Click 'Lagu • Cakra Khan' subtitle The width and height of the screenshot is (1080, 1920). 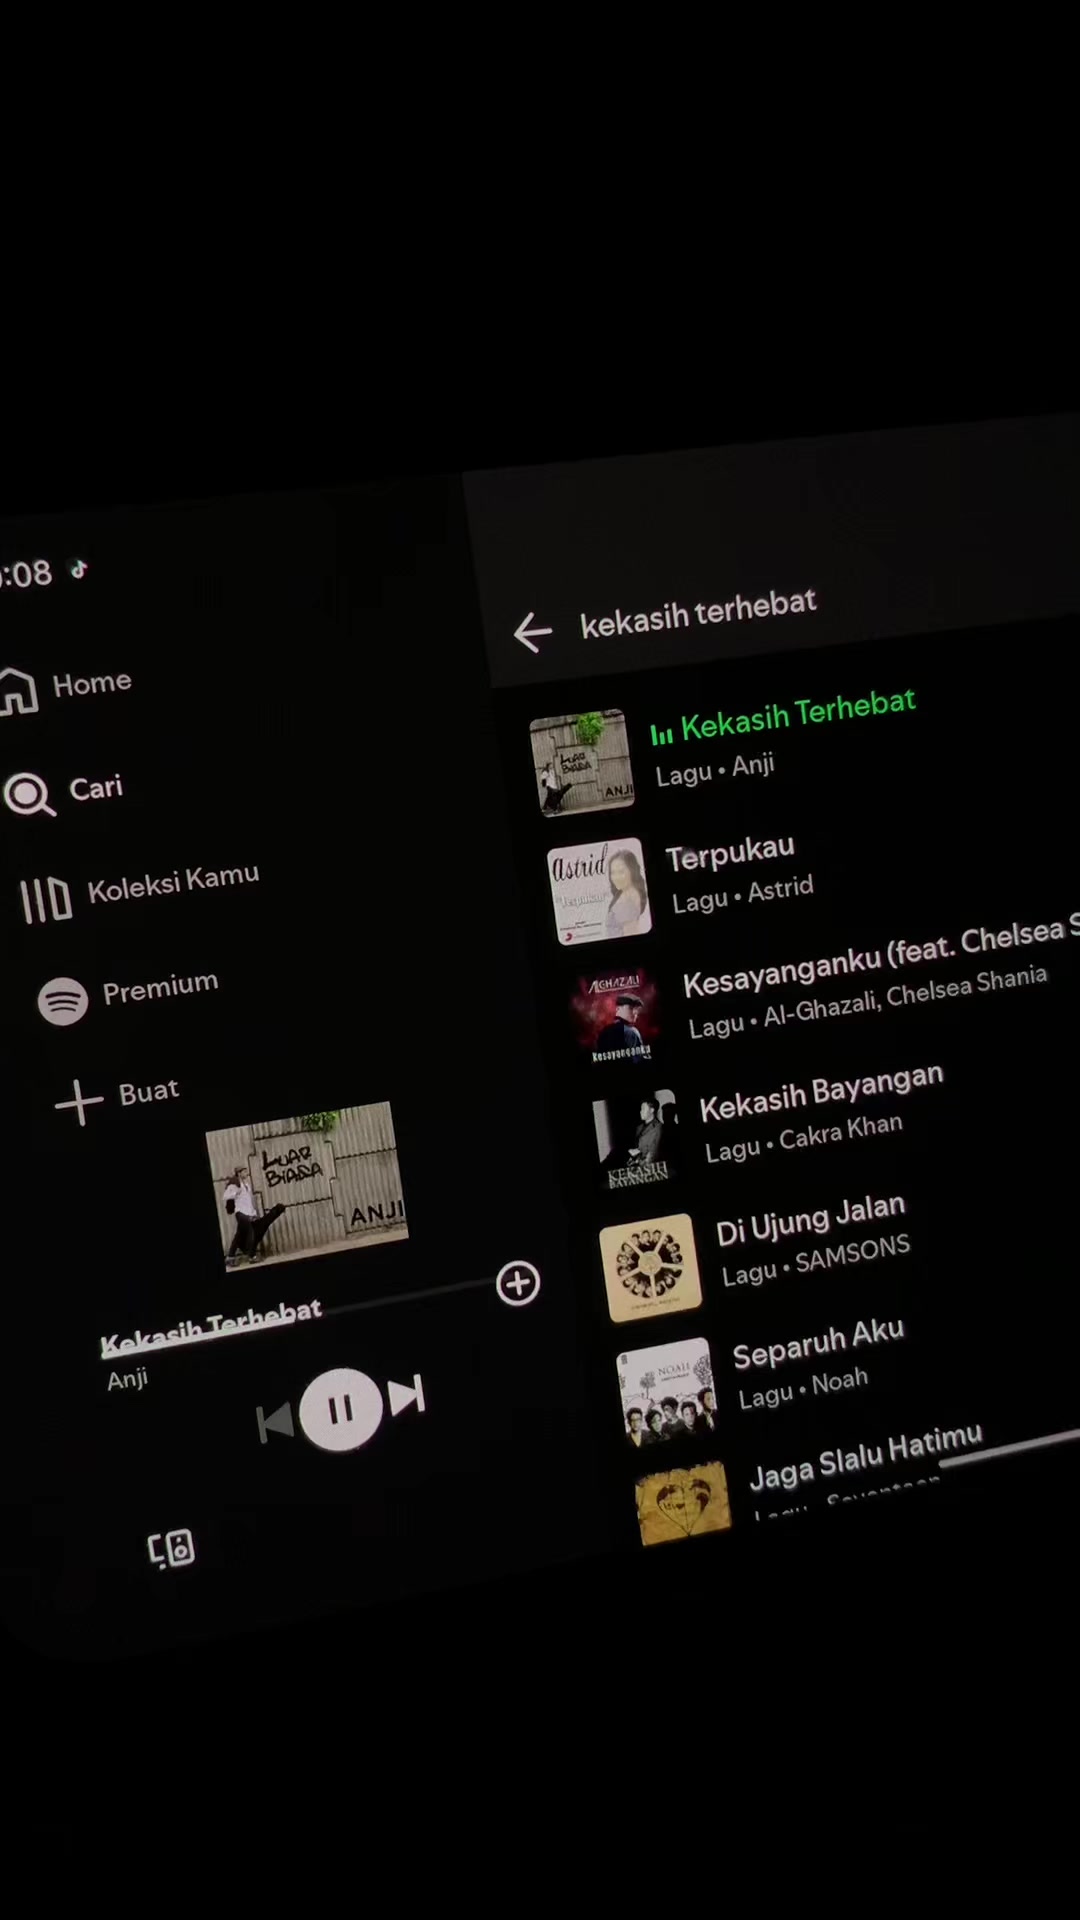[x=804, y=1138]
